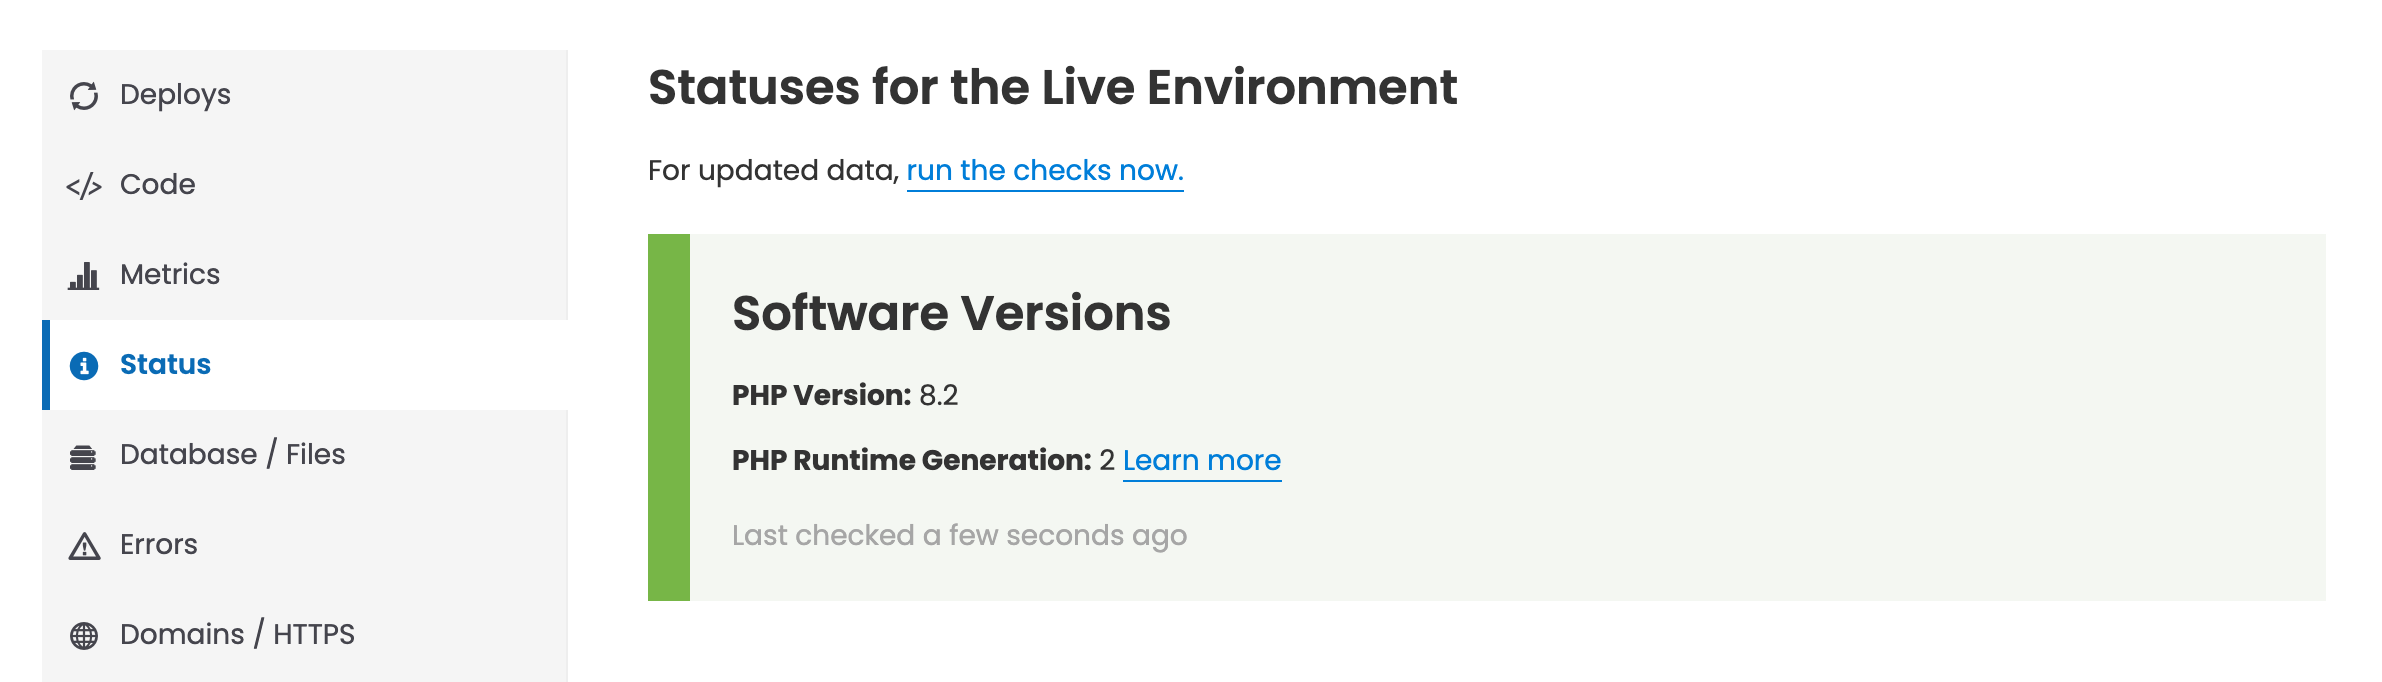Click the Metrics bar chart icon
2382x682 pixels.
(84, 276)
